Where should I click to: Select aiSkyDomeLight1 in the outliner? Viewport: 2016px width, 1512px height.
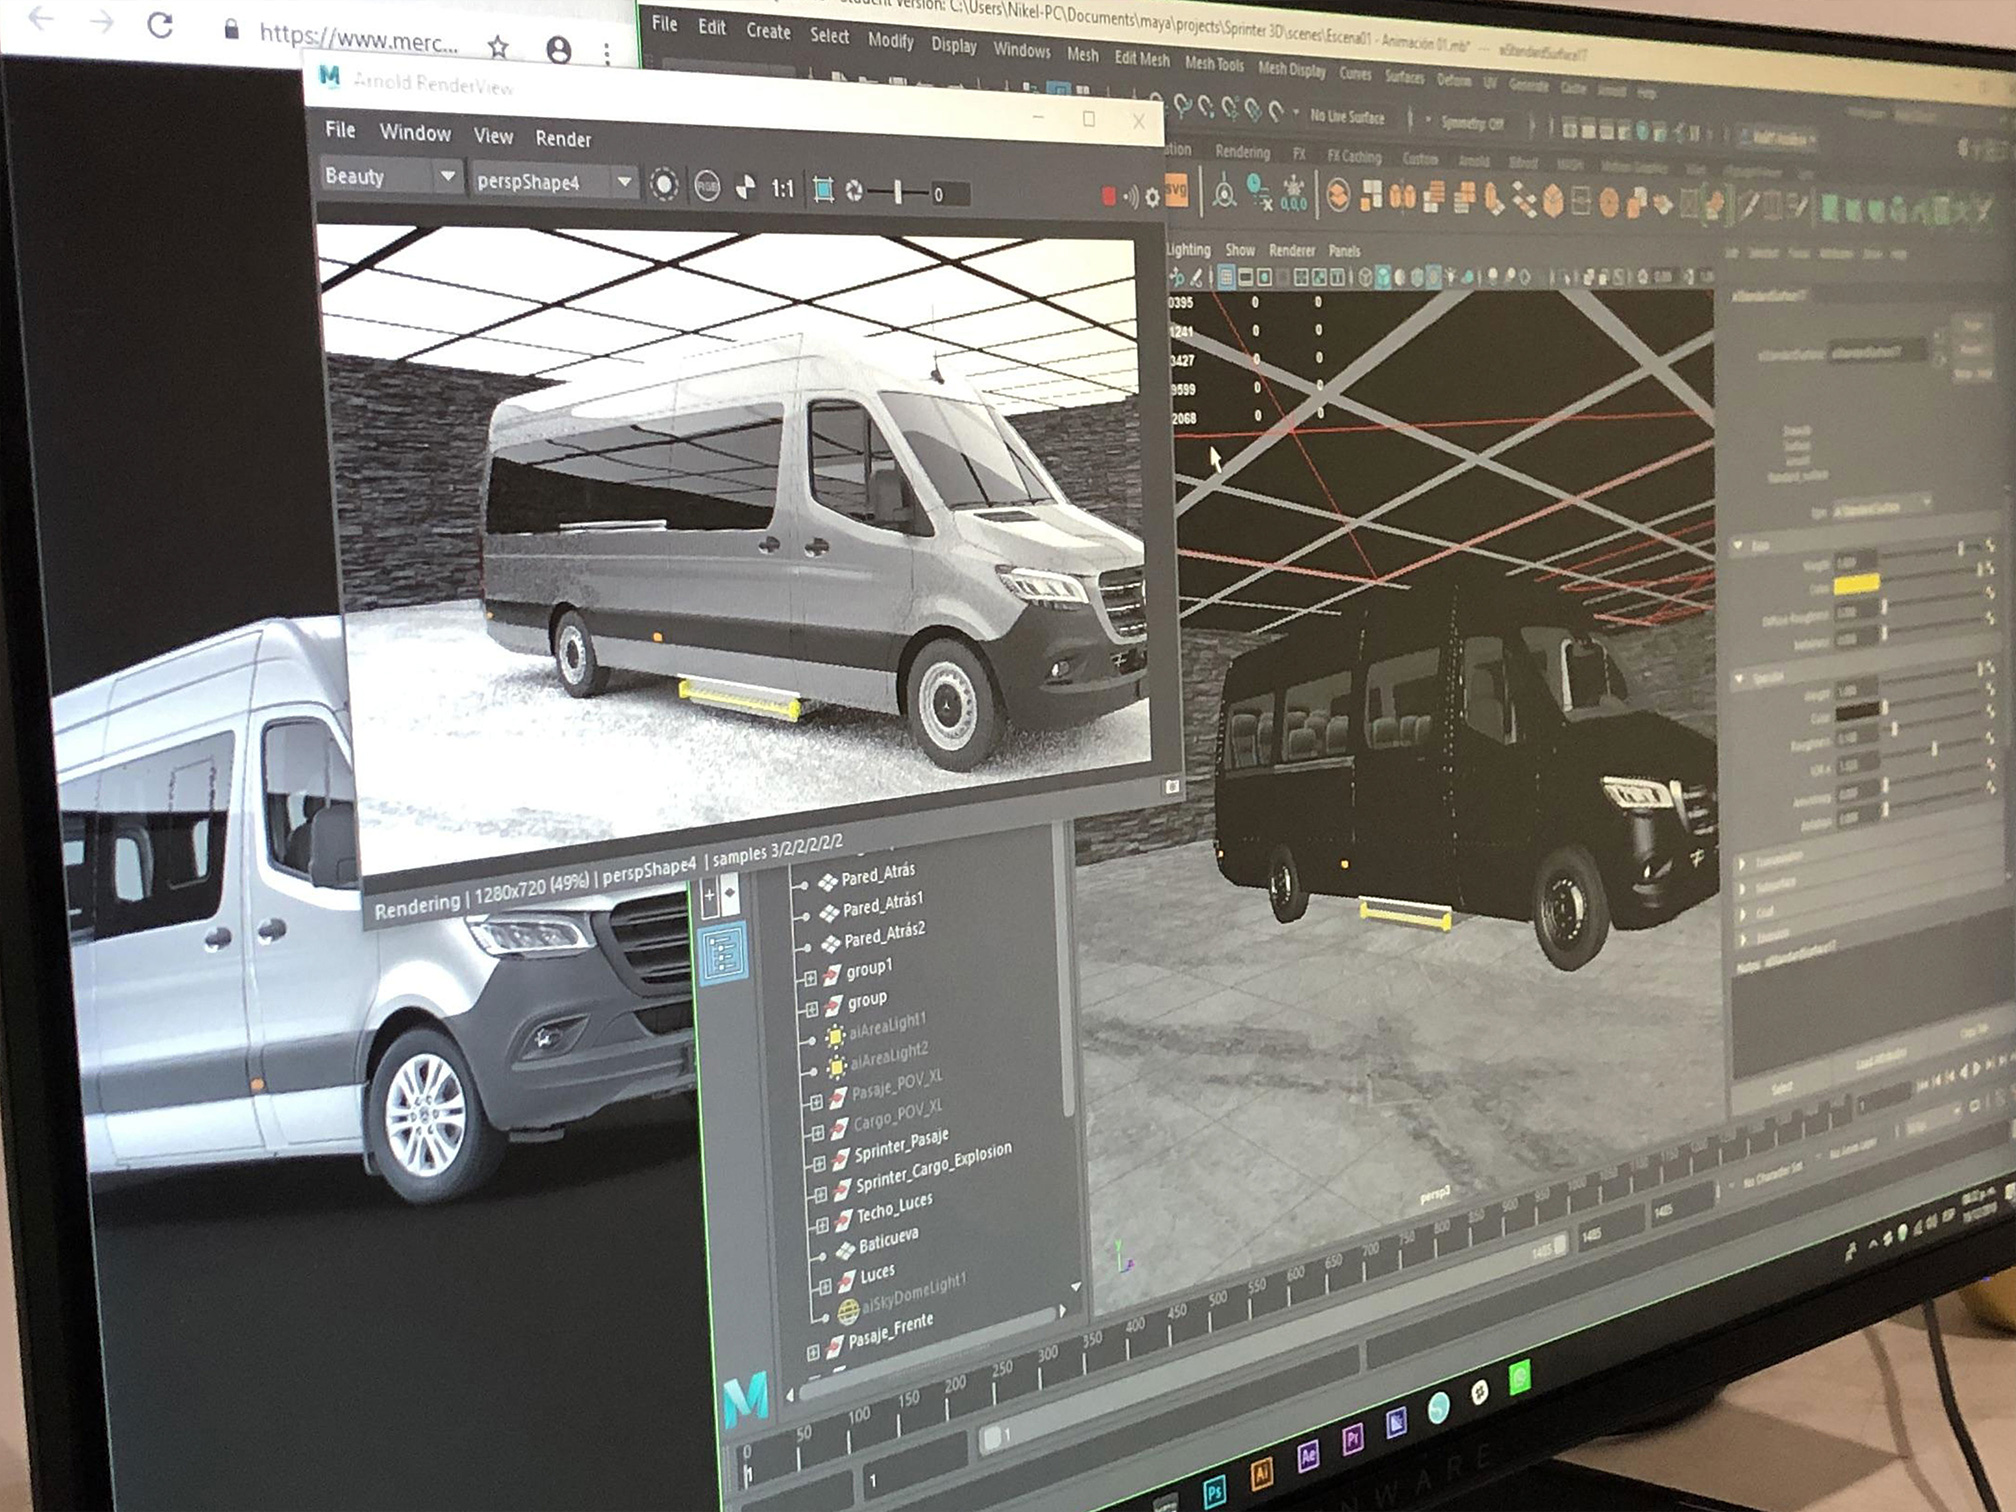913,1296
